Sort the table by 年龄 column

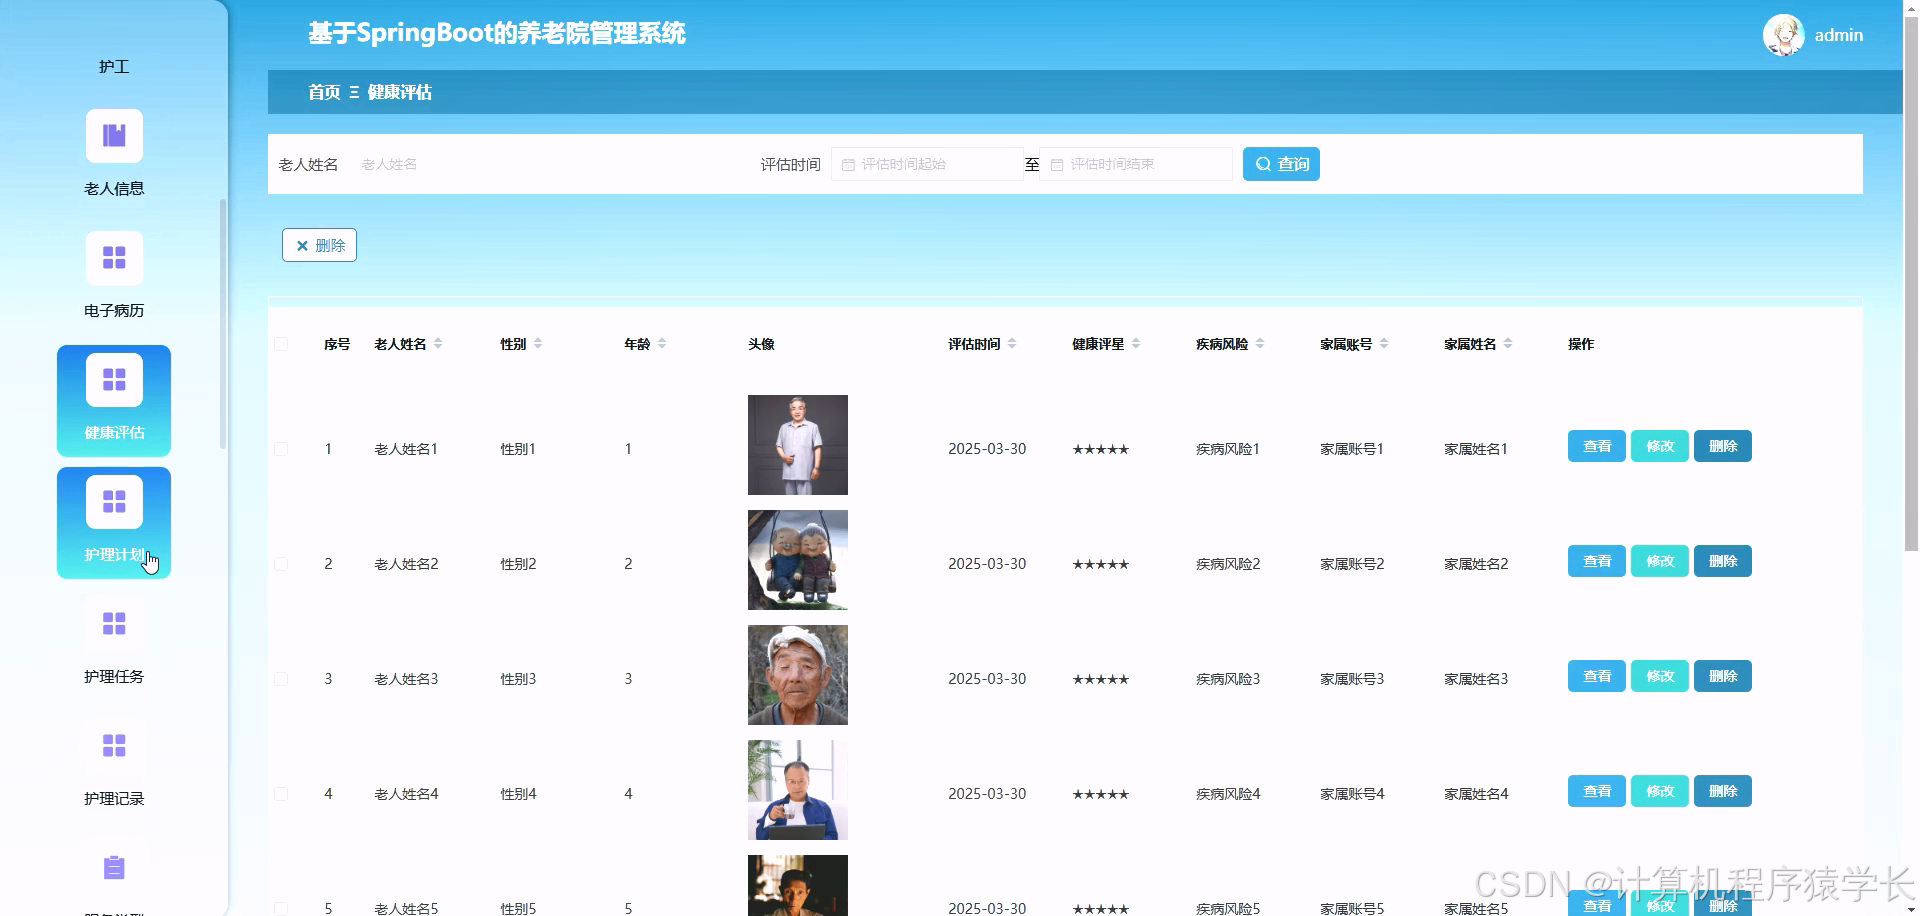663,343
